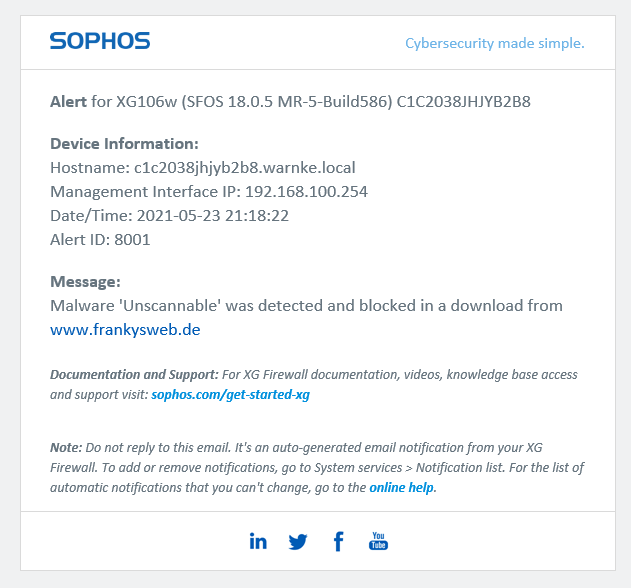The width and height of the screenshot is (631, 588).
Task: Click the Device Information heading
Action: click(x=124, y=144)
